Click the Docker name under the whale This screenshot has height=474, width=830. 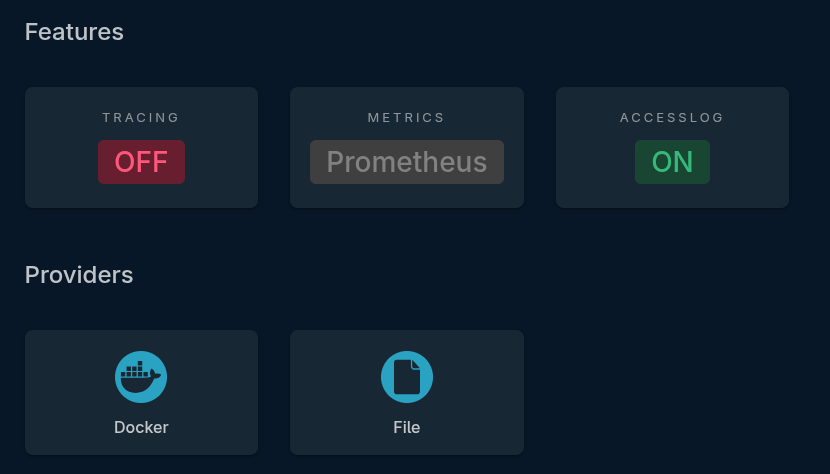coord(141,427)
